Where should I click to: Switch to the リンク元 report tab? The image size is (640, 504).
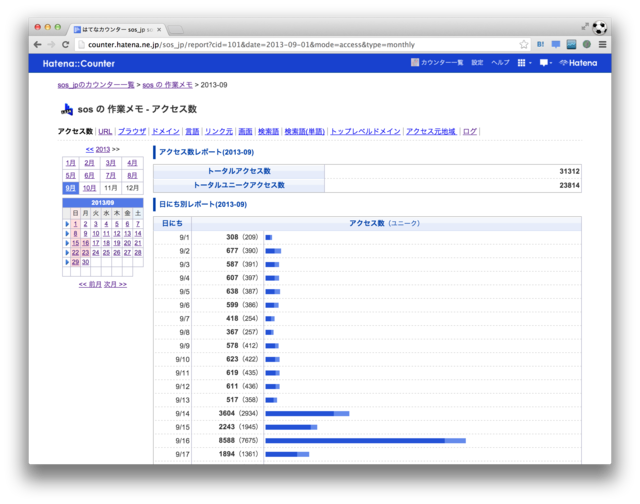[x=219, y=131]
